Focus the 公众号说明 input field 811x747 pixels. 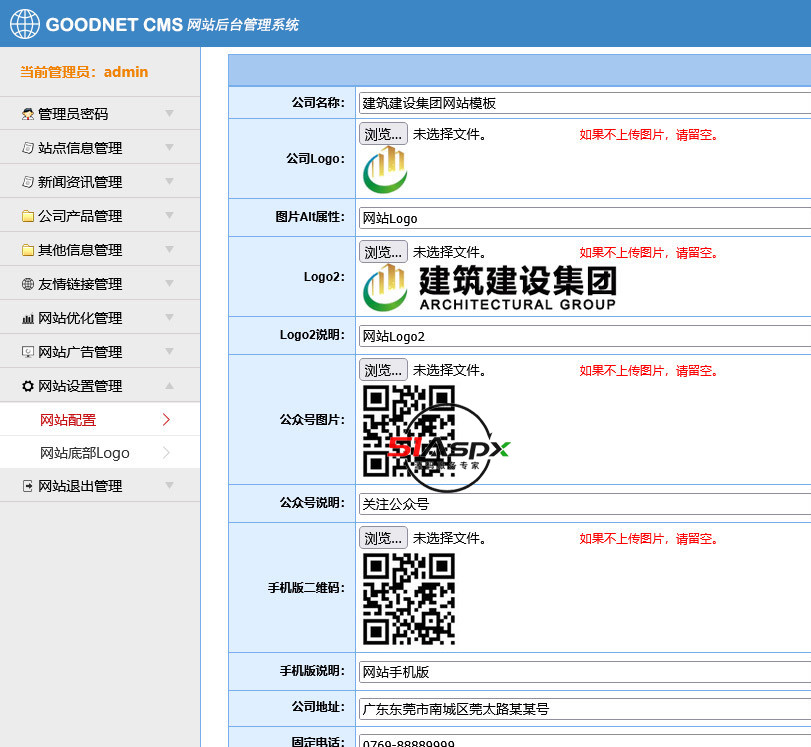click(x=585, y=504)
